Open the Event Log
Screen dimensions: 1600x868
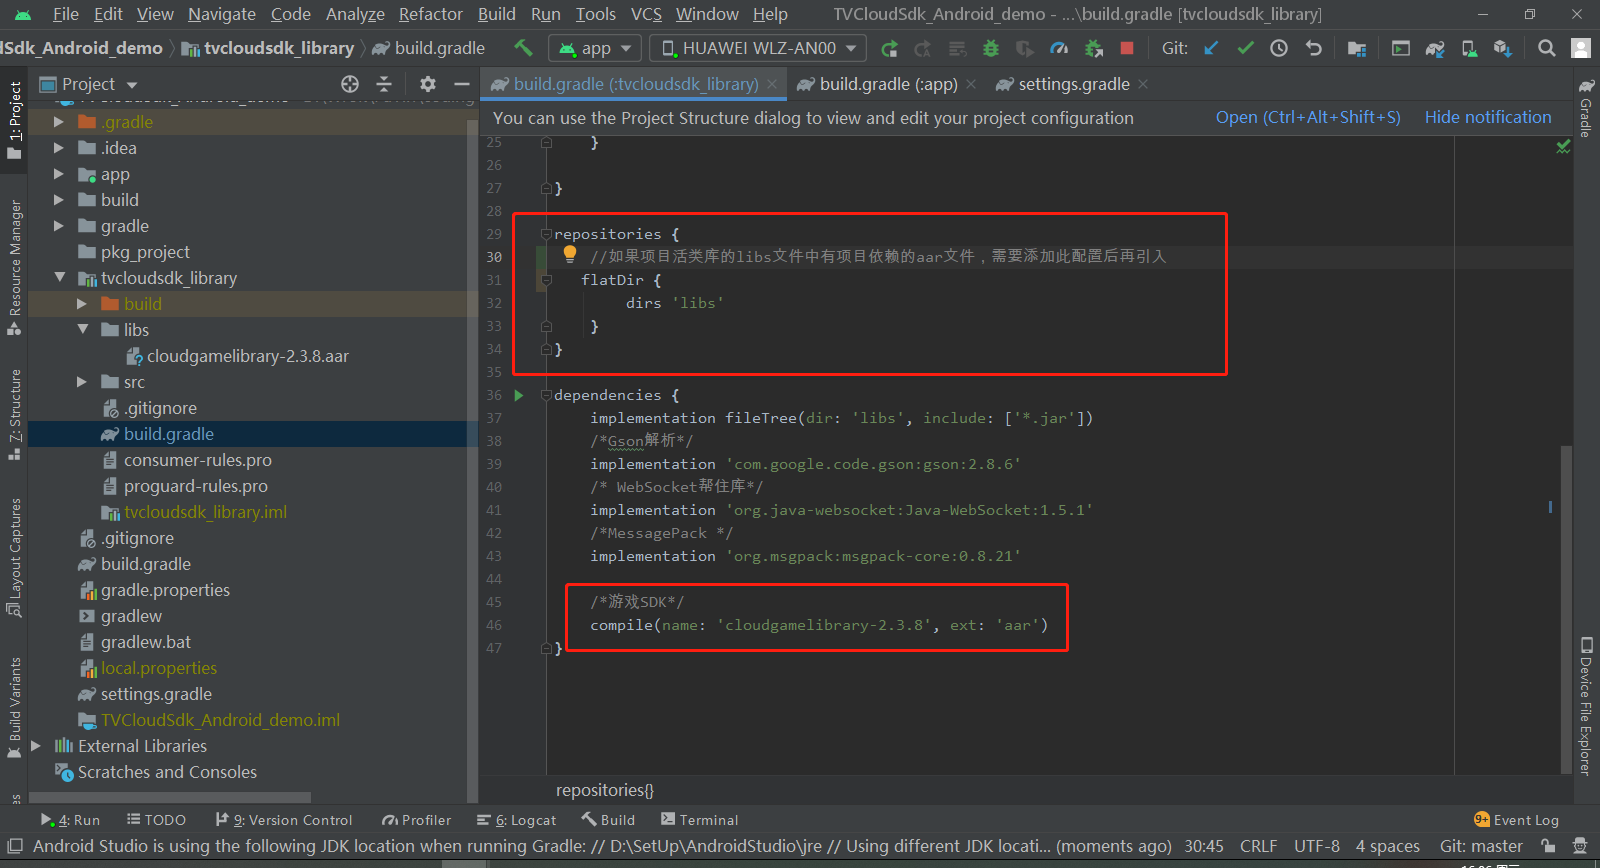(1516, 820)
